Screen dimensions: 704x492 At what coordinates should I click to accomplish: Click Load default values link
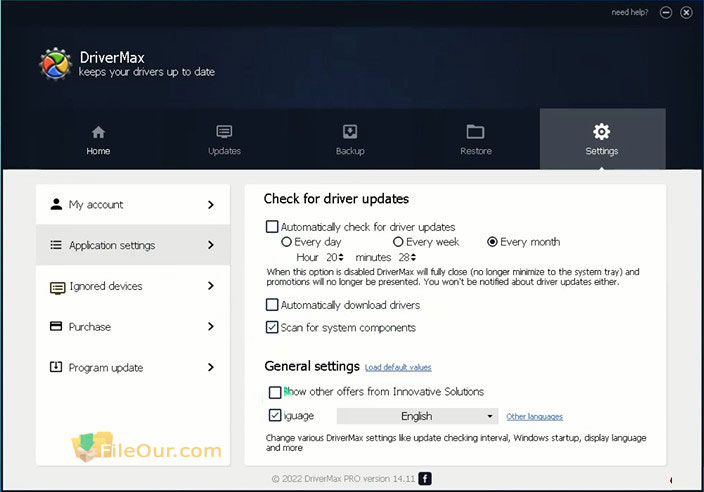(x=398, y=368)
